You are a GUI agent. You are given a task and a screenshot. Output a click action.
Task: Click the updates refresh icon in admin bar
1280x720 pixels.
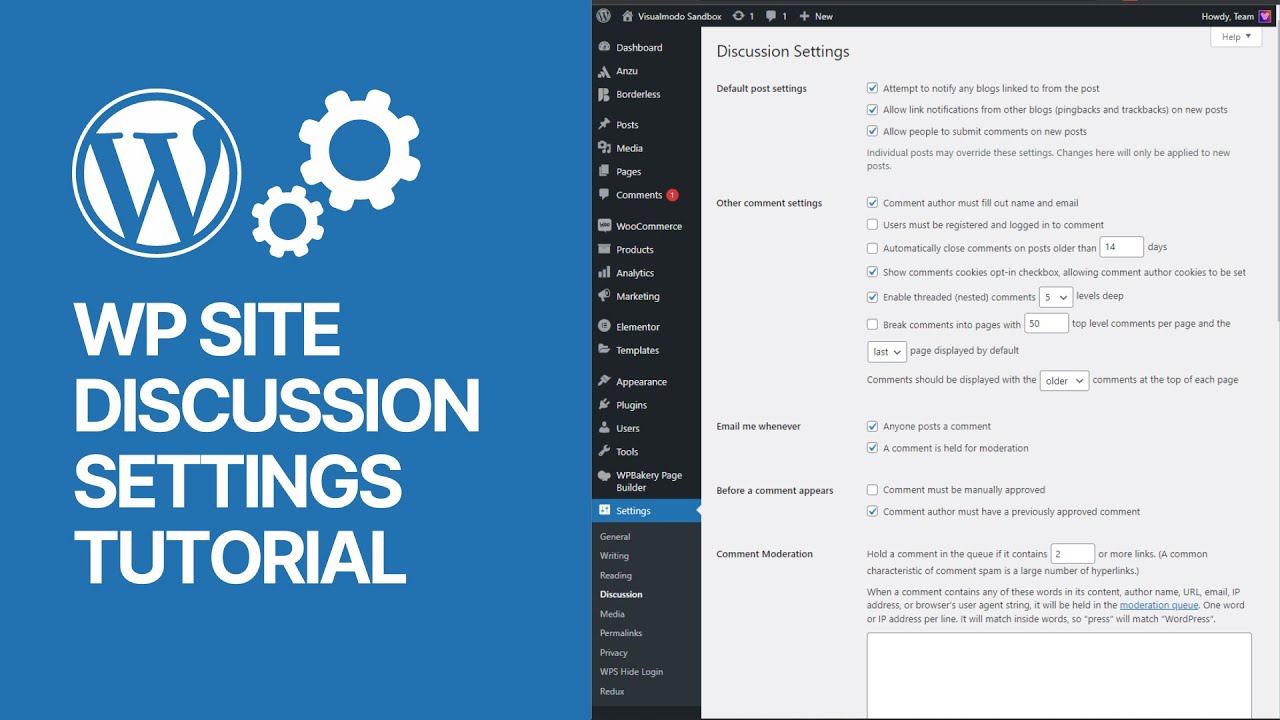[738, 16]
